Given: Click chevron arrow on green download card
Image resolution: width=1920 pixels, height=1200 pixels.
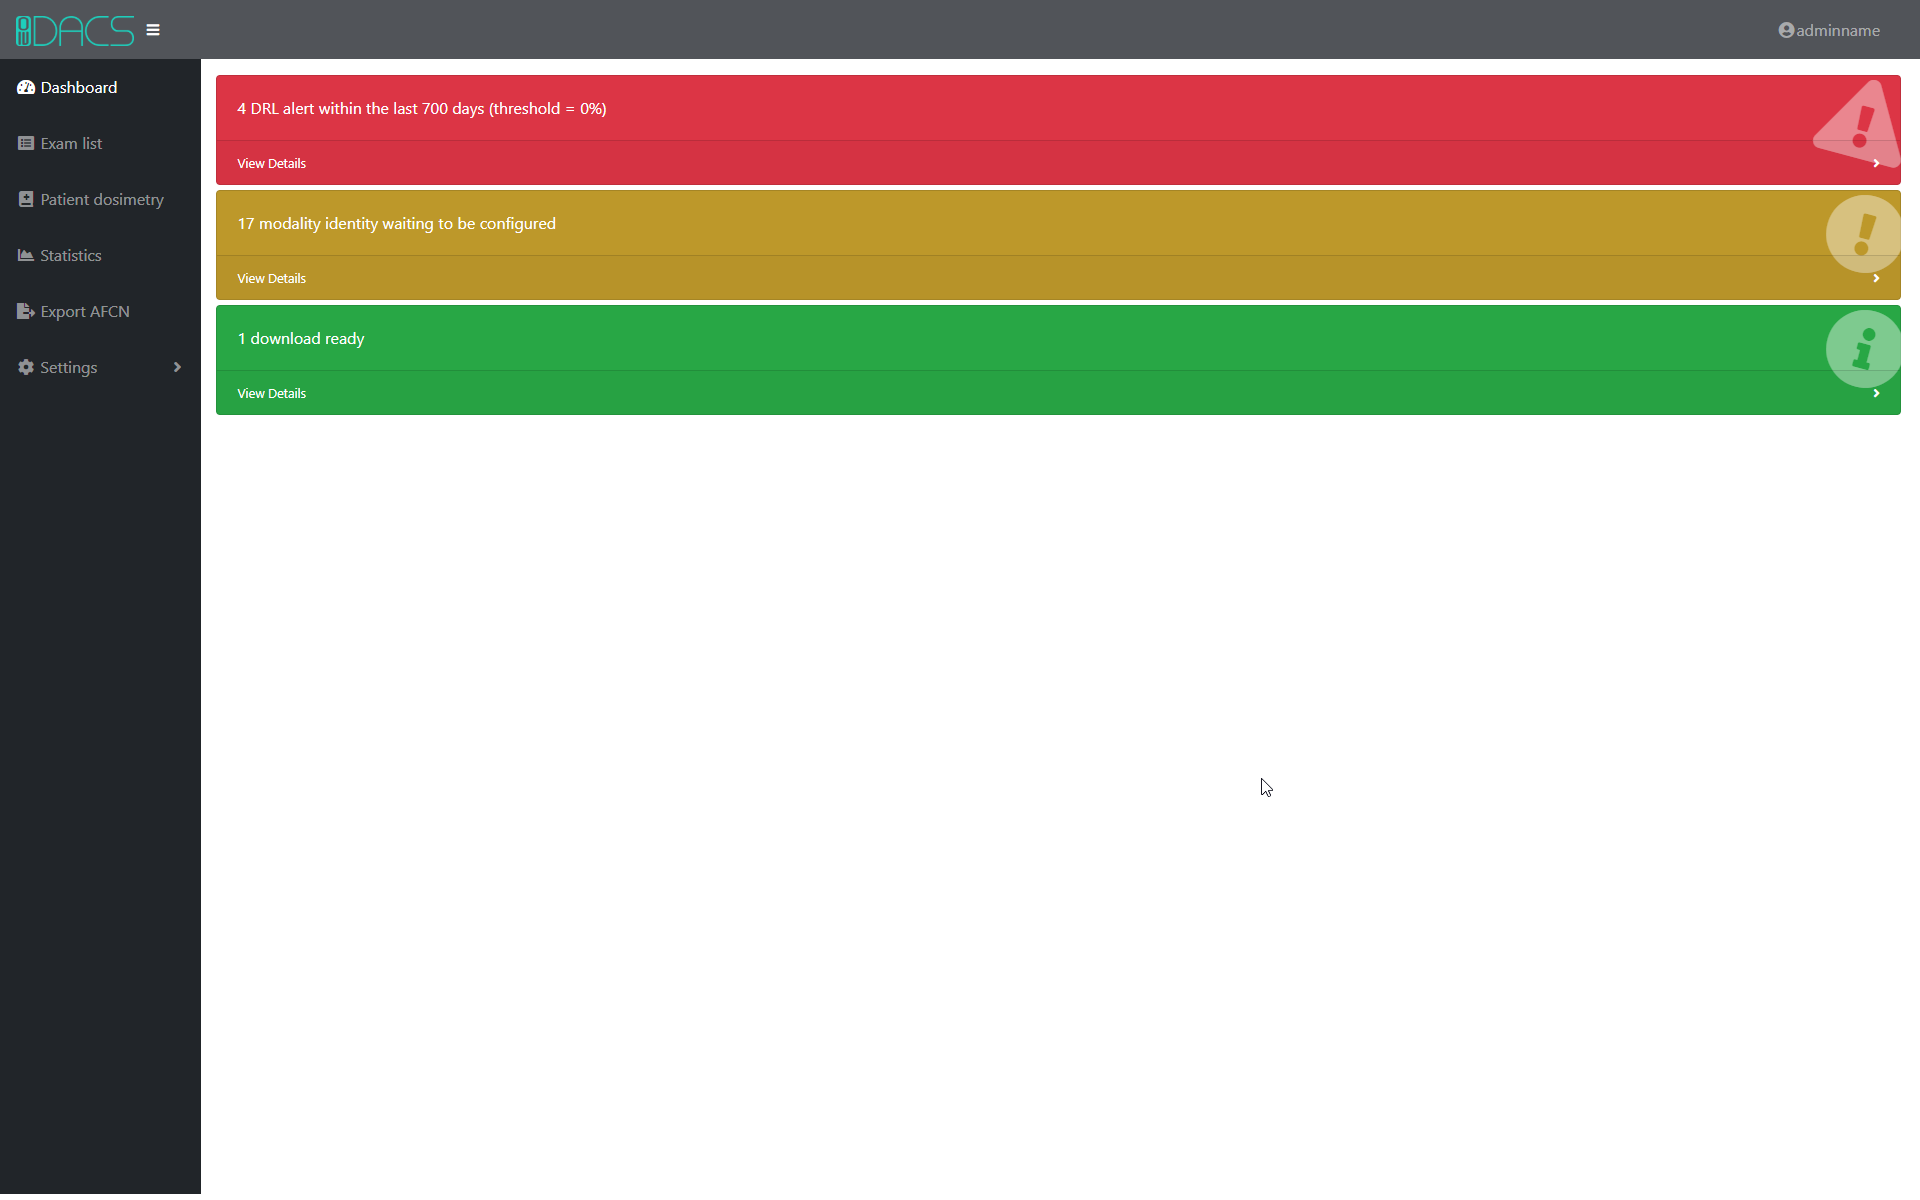Looking at the screenshot, I should click(x=1876, y=394).
